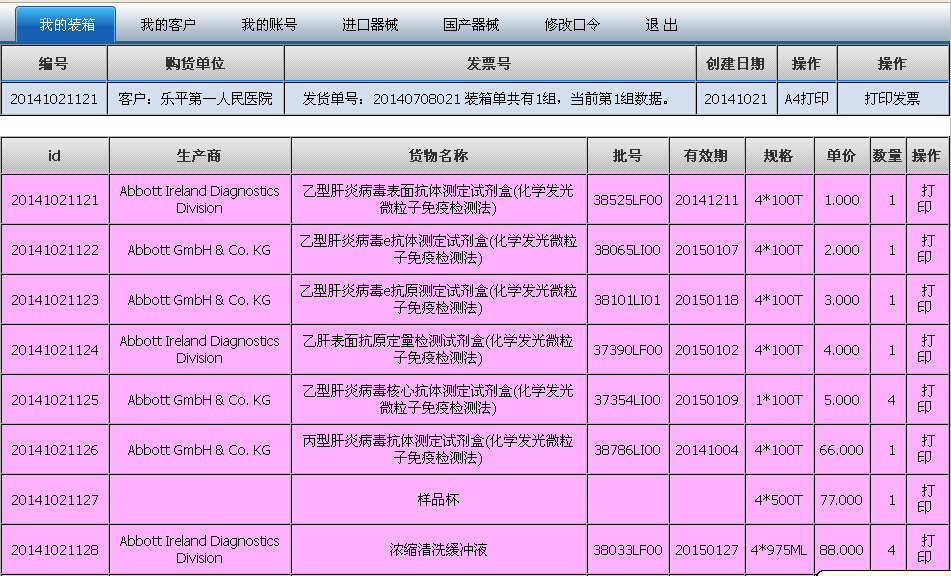Select batch number 37390LF00

pos(628,349)
